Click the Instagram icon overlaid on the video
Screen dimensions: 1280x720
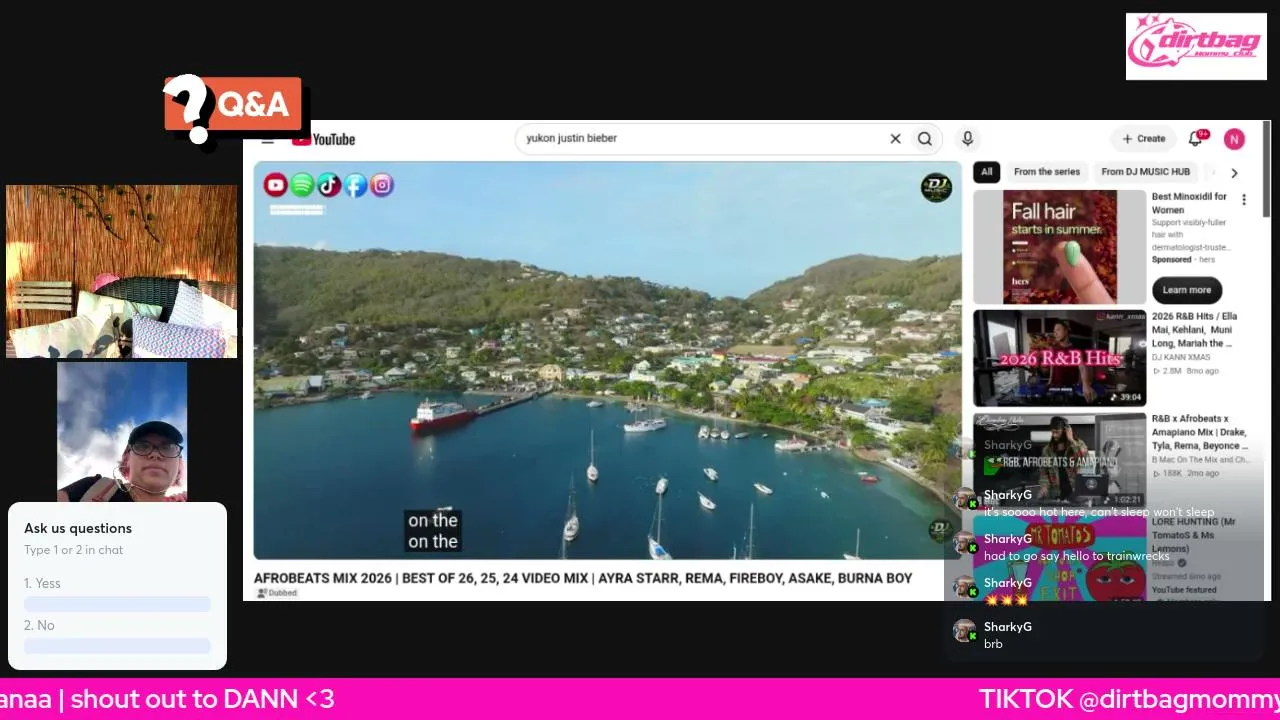pos(382,185)
